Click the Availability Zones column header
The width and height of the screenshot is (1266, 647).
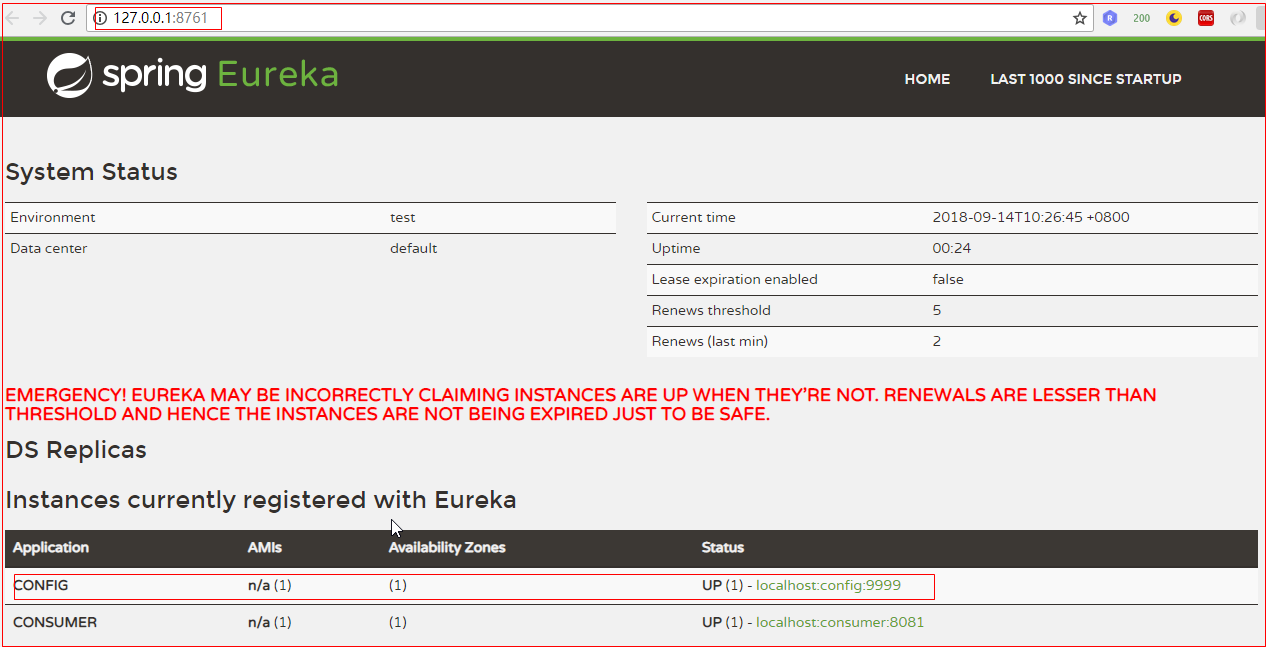(x=447, y=548)
